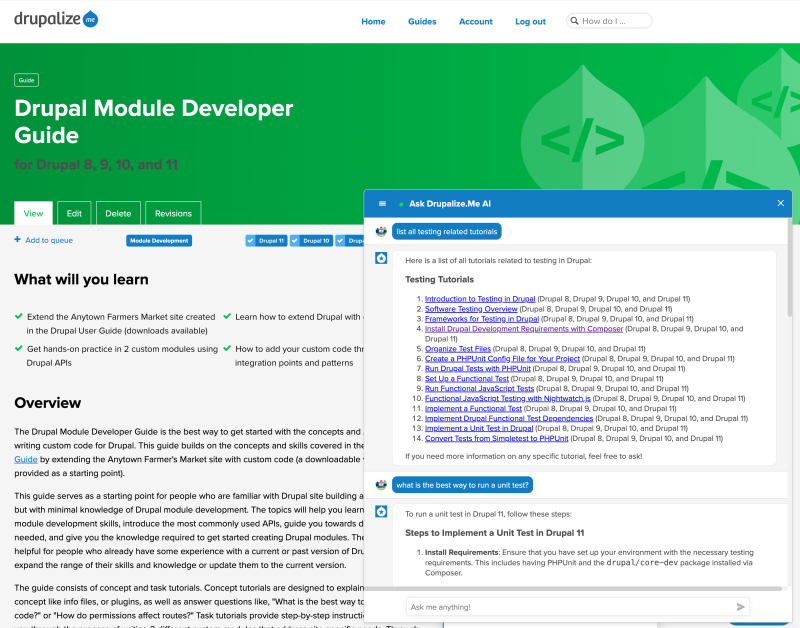Open 'Implement Drupal Functional Test Dependencies' link
800x628 pixels.
[509, 418]
